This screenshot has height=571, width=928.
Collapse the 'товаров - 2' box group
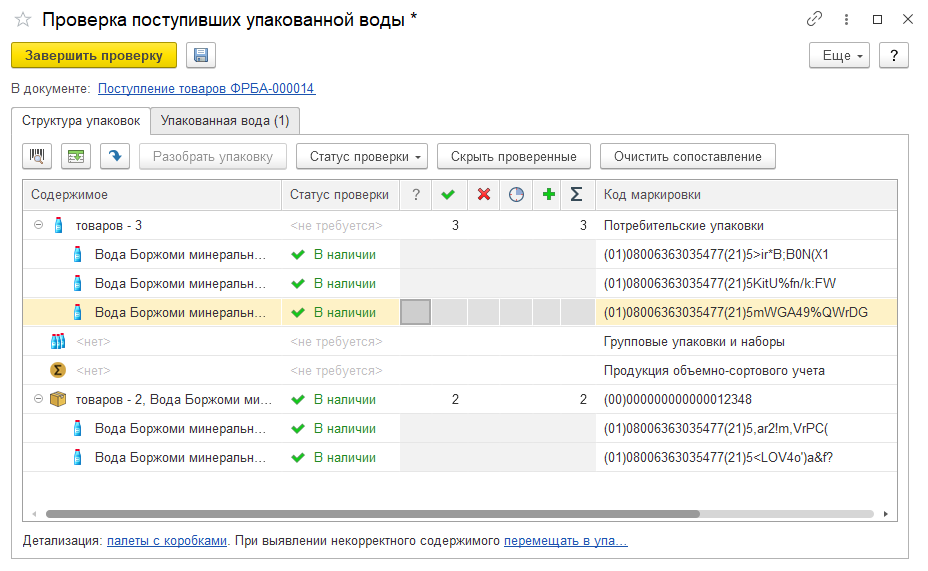pyautogui.click(x=38, y=399)
